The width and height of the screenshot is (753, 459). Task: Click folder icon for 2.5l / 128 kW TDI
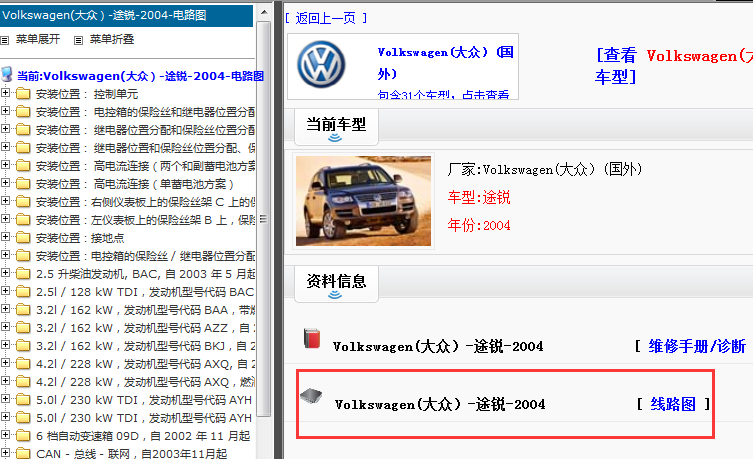coord(23,292)
